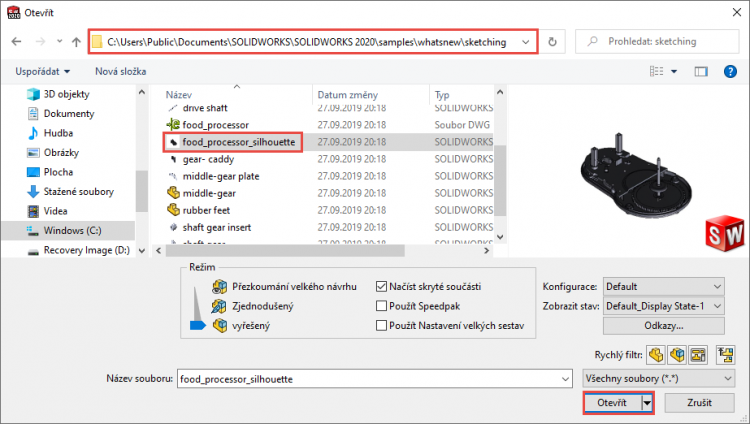
Task: Open the Zobrazit stav dropdown
Action: pos(663,306)
